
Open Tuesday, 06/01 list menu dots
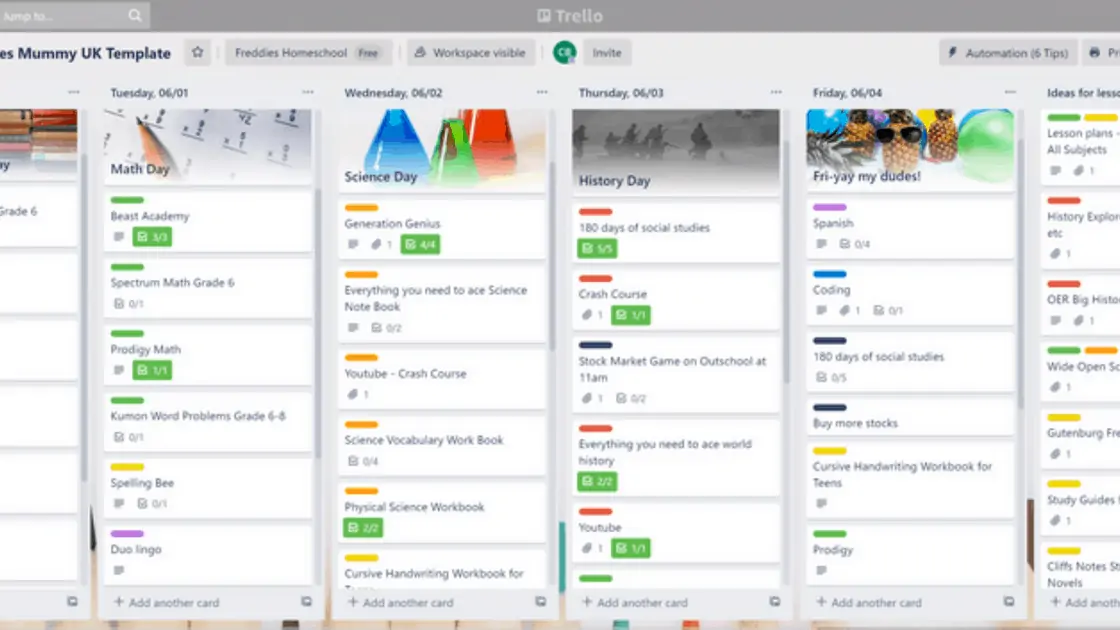[x=308, y=92]
